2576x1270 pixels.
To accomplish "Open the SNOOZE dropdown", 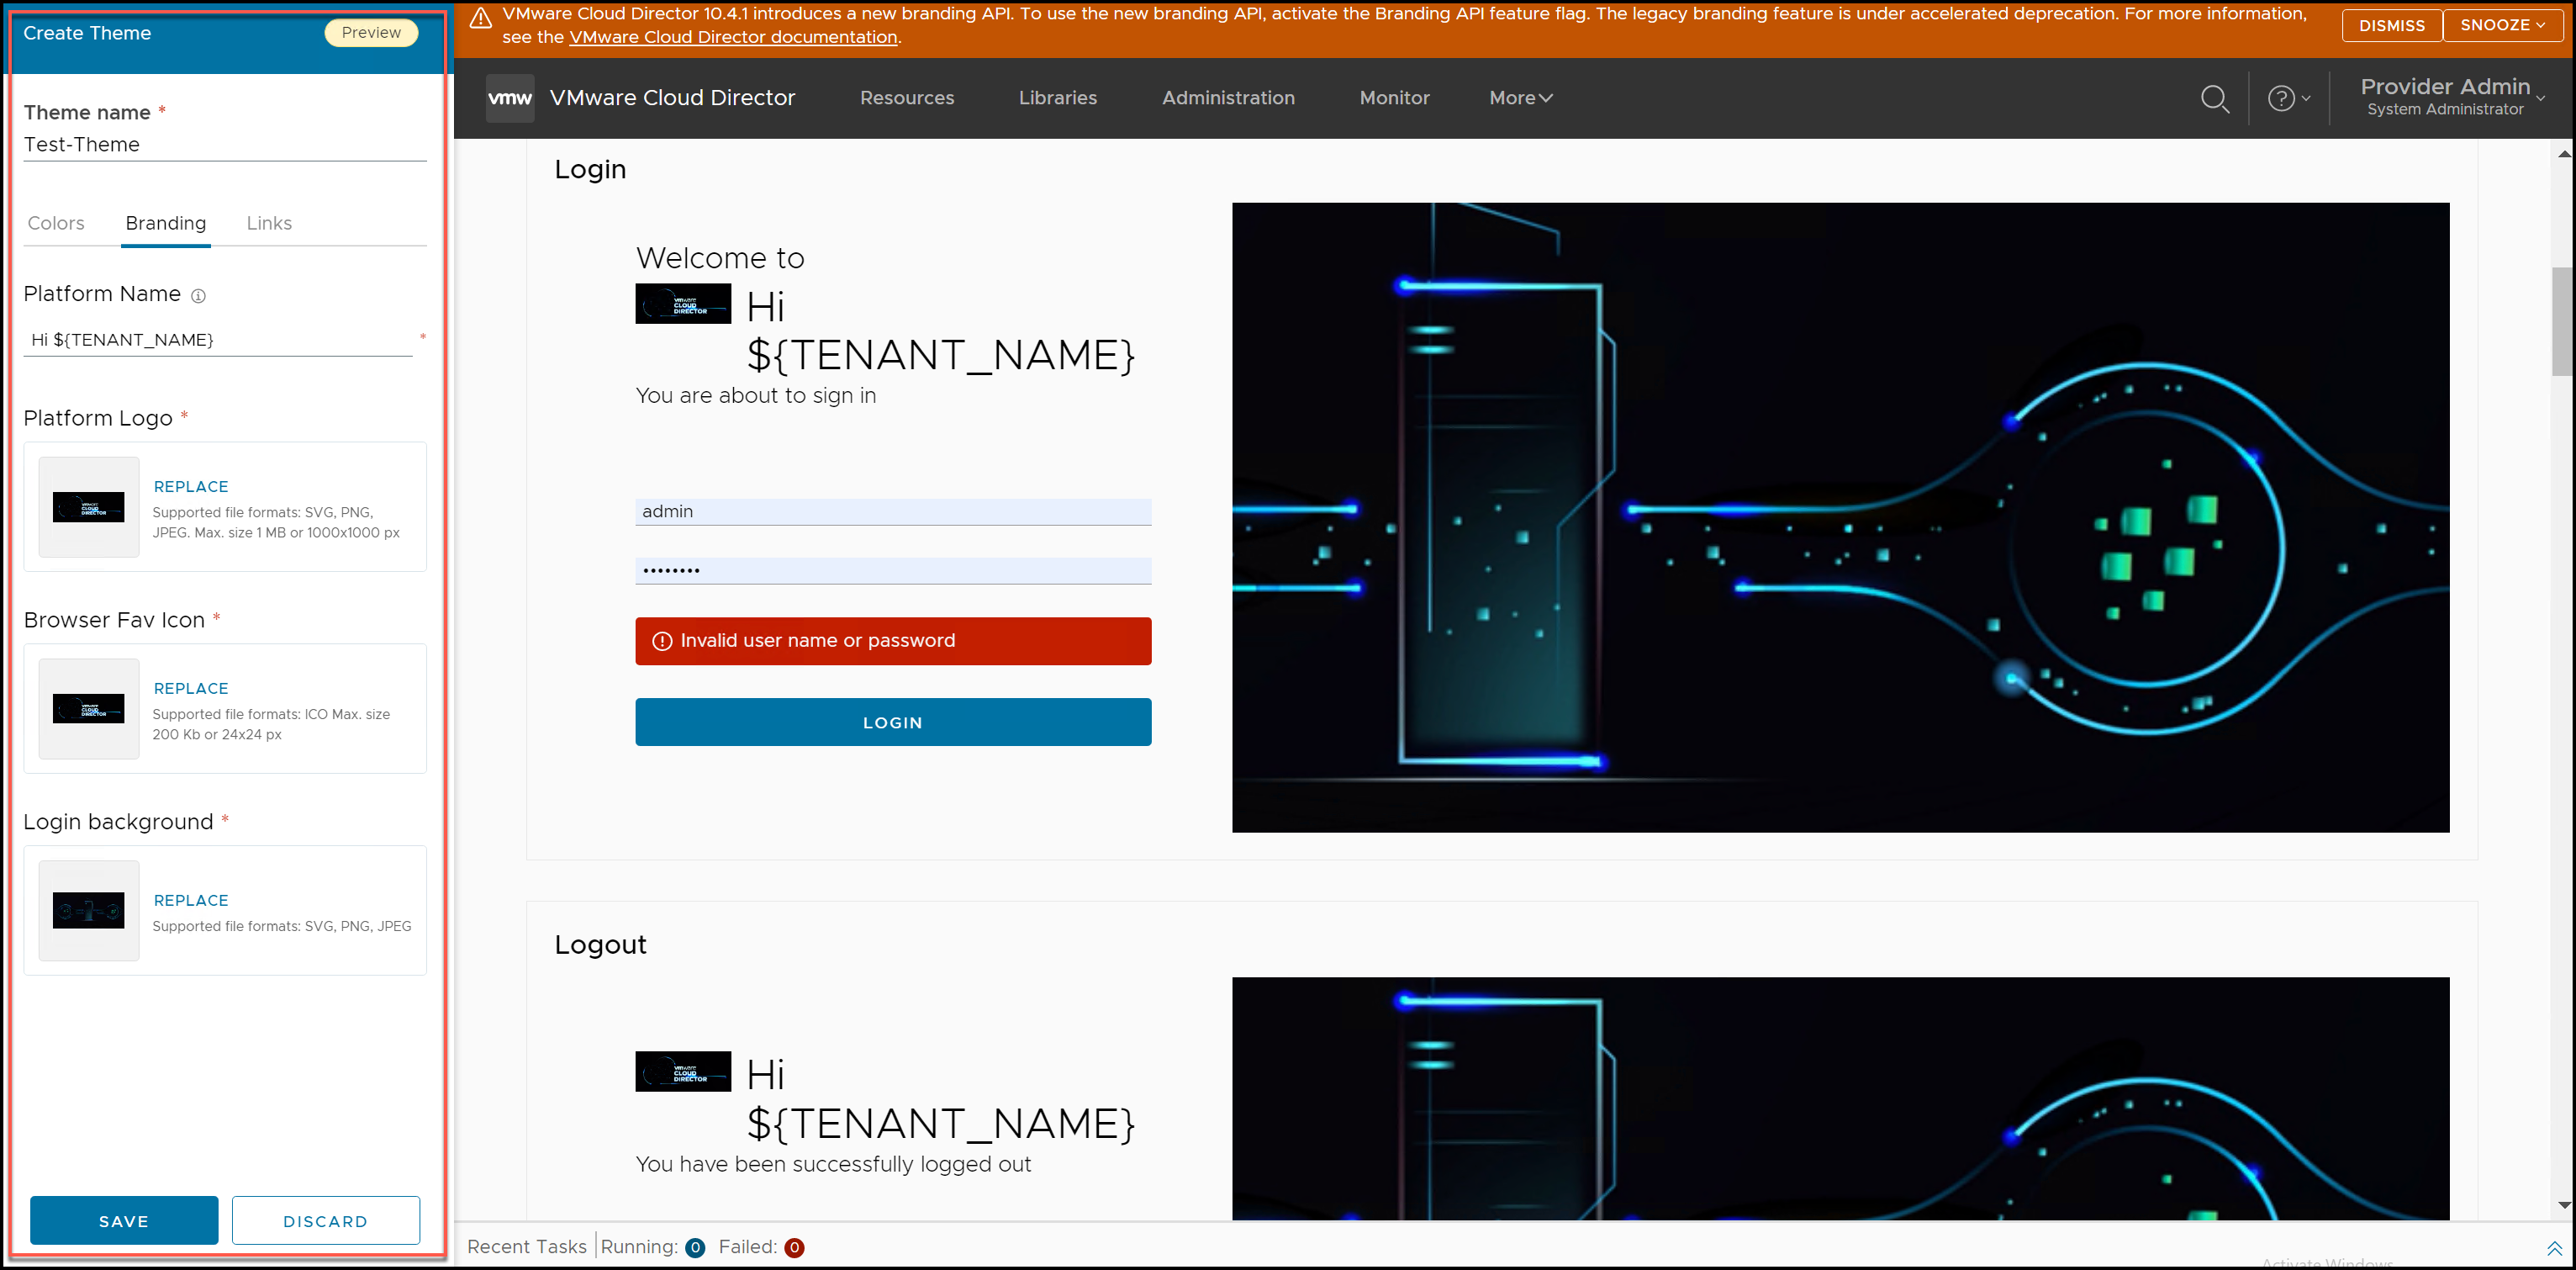I will 2502,25.
